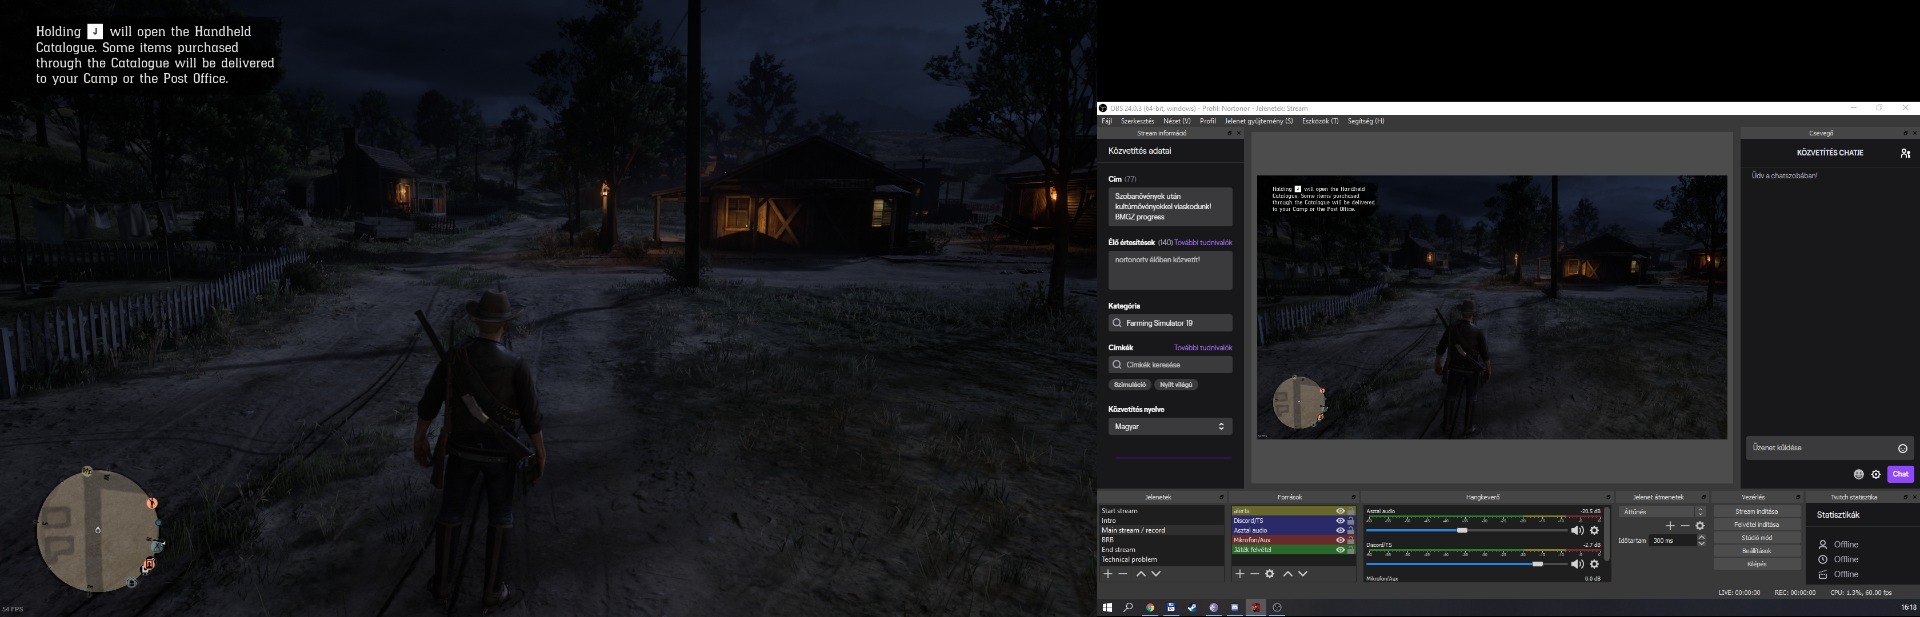Remove the selected scene with the Jelenetek minus icon

pyautogui.click(x=1123, y=574)
